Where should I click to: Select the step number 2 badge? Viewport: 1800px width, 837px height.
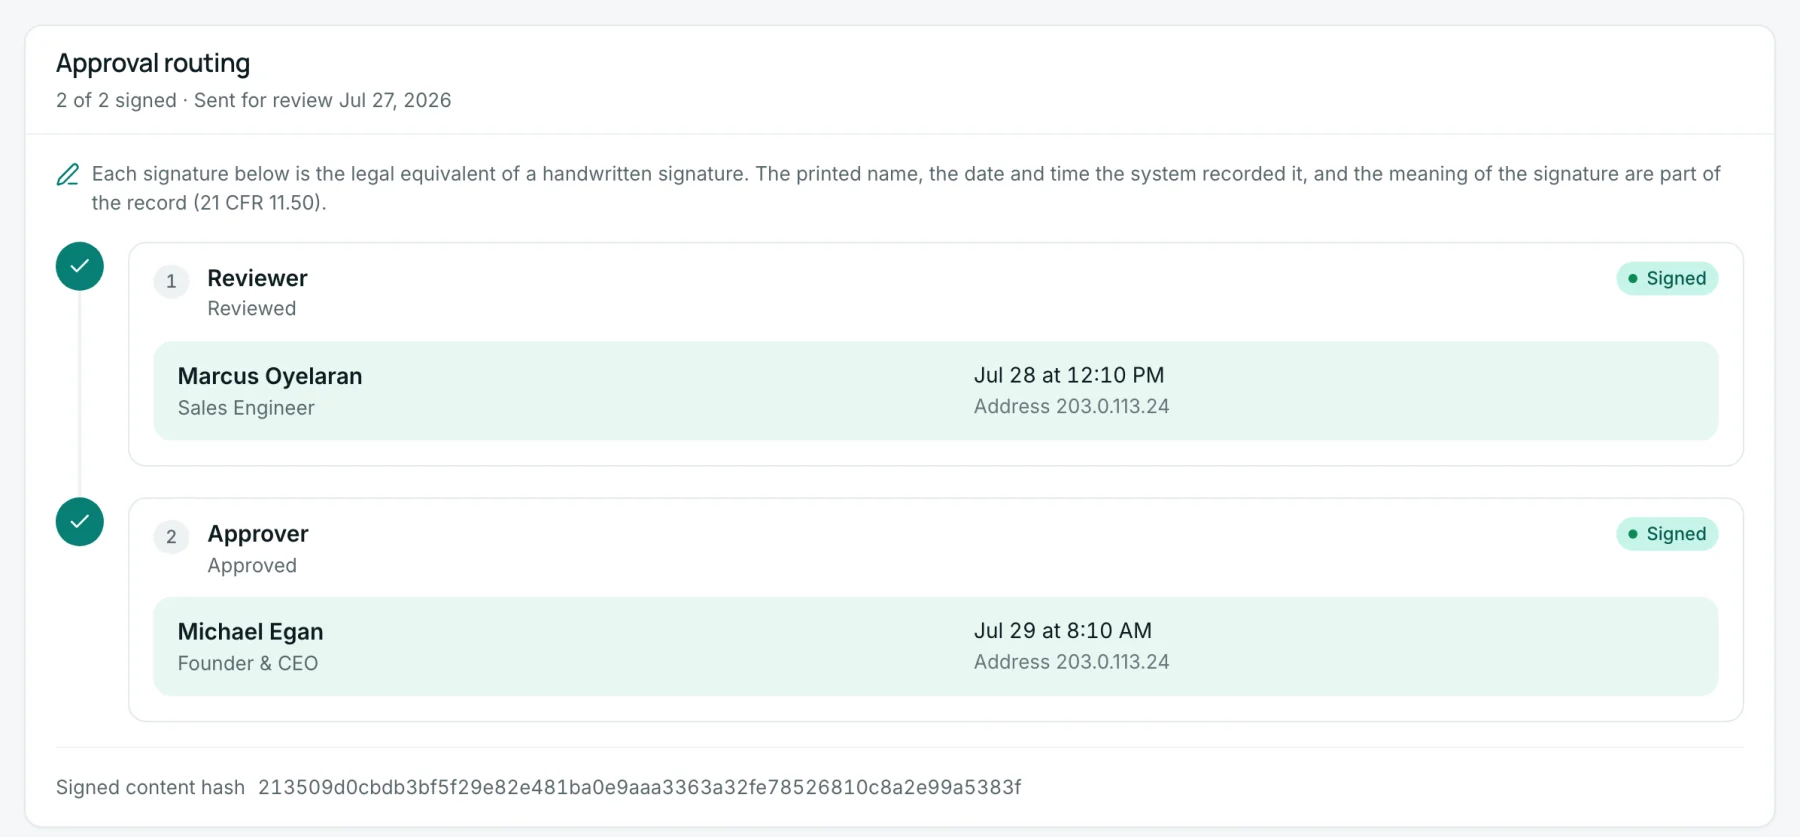coord(171,537)
